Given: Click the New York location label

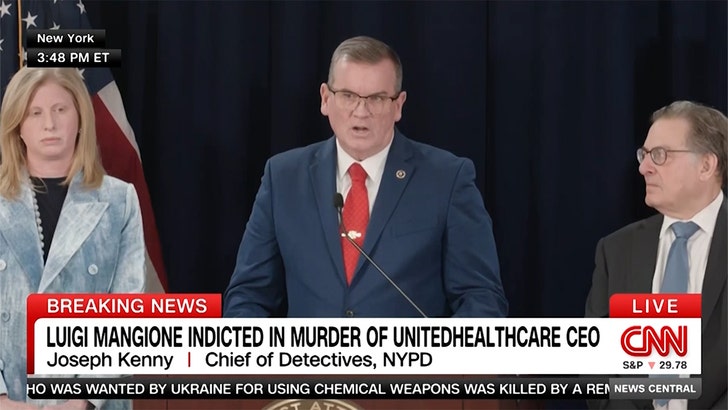Looking at the screenshot, I should coord(65,39).
